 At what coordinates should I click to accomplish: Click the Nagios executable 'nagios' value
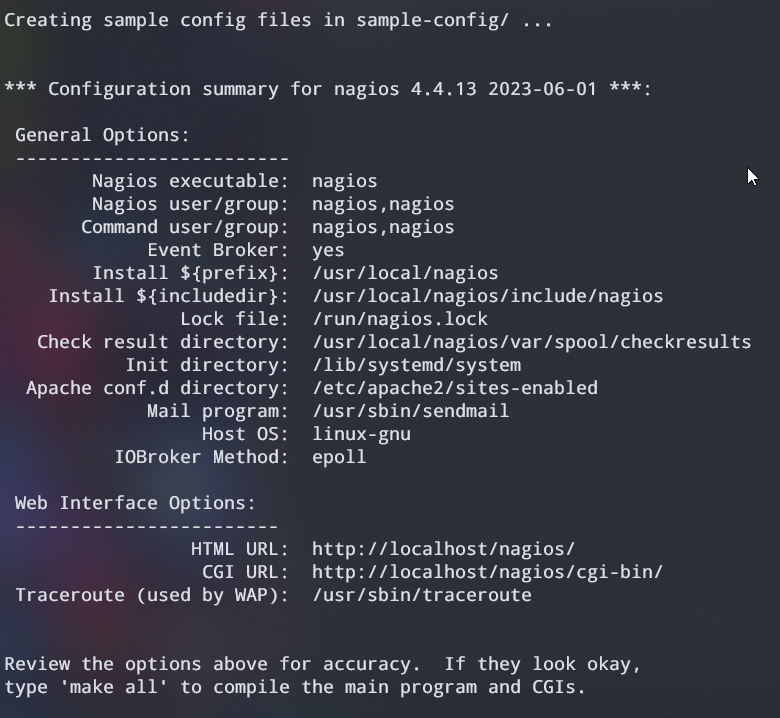coord(344,182)
